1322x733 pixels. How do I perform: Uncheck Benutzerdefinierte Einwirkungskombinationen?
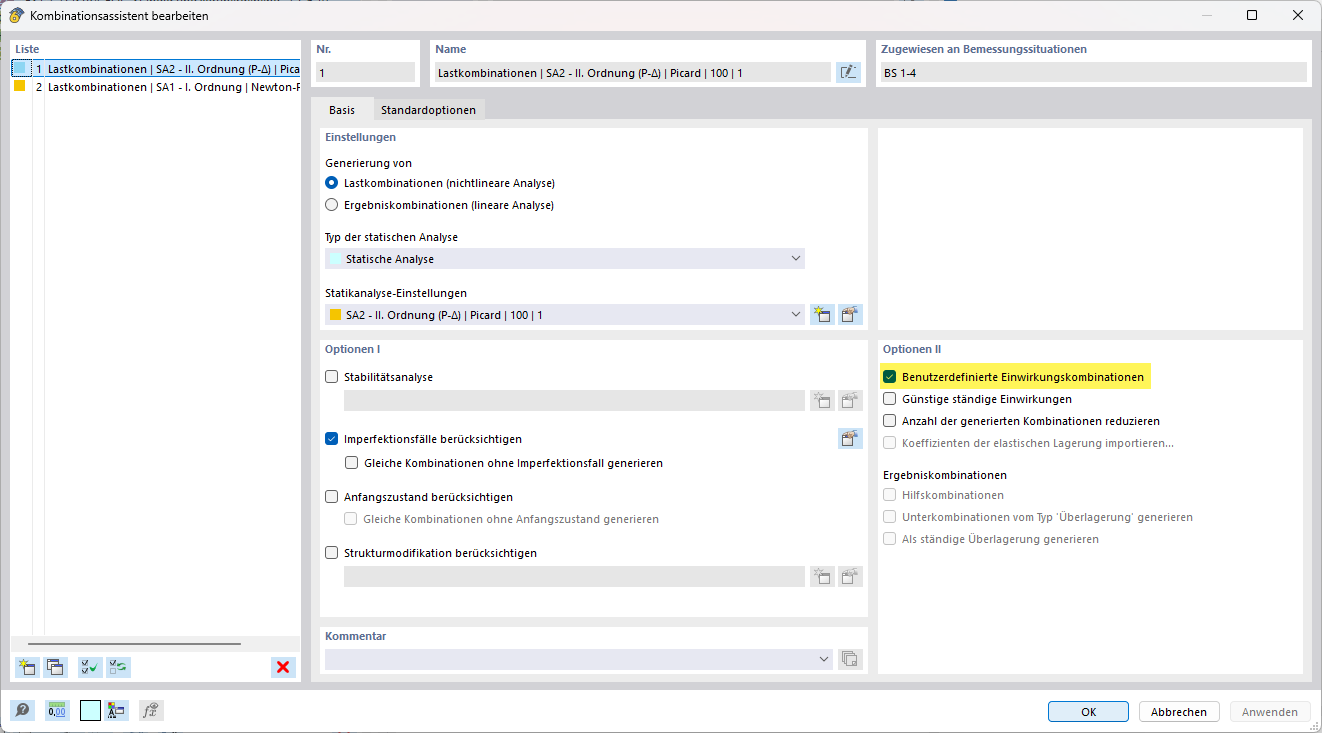[x=889, y=377]
